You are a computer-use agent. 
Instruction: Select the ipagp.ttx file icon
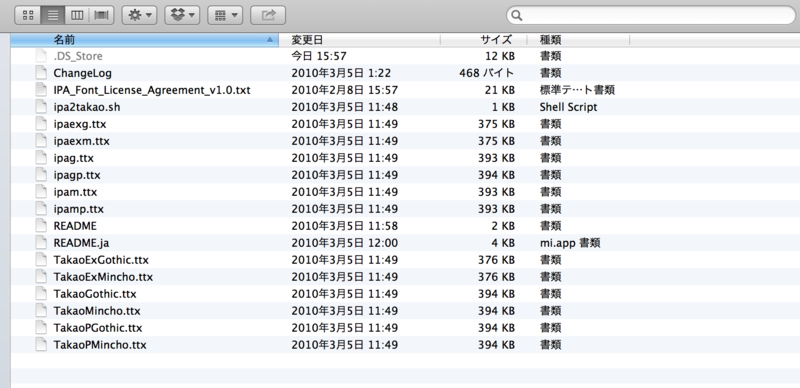pyautogui.click(x=41, y=175)
